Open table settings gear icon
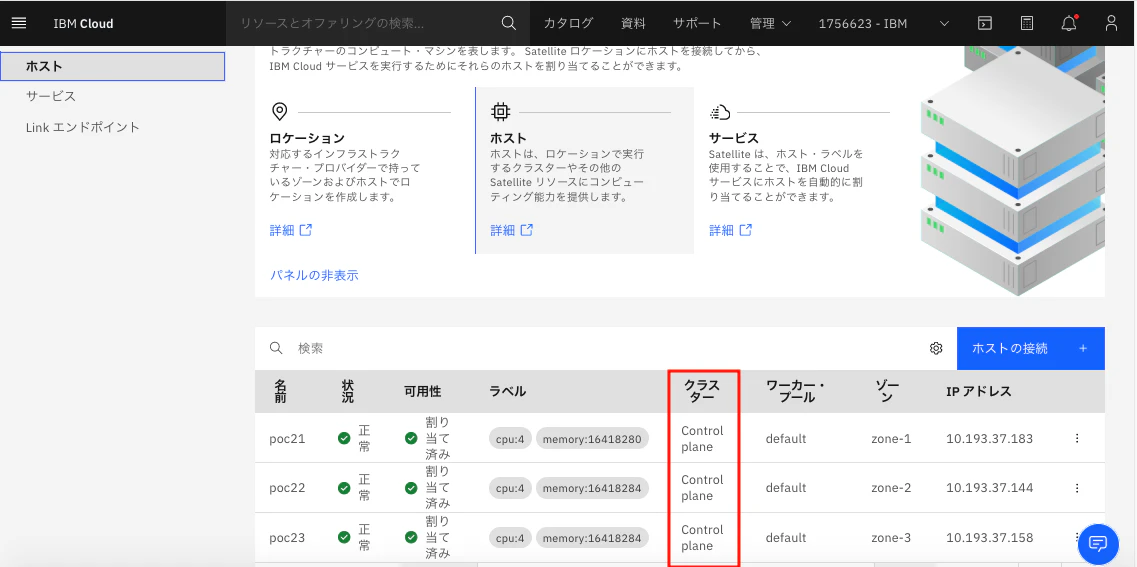Image resolution: width=1137 pixels, height=567 pixels. pyautogui.click(x=936, y=348)
